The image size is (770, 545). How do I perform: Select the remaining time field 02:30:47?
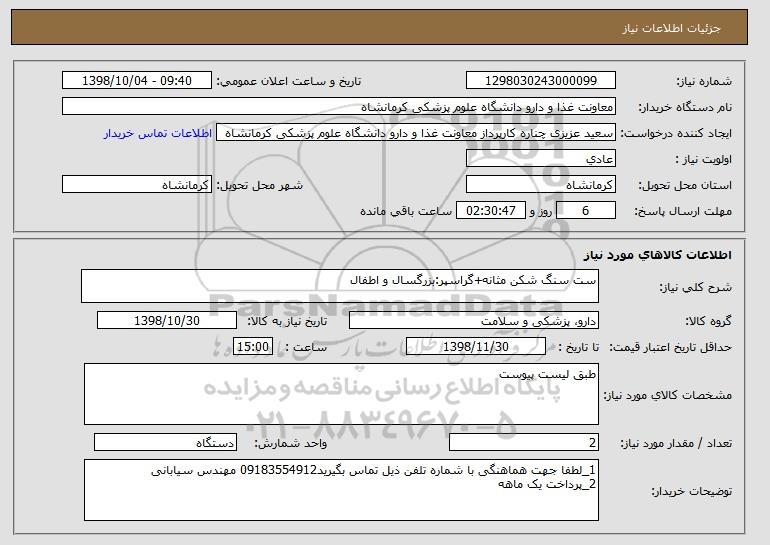coord(491,211)
